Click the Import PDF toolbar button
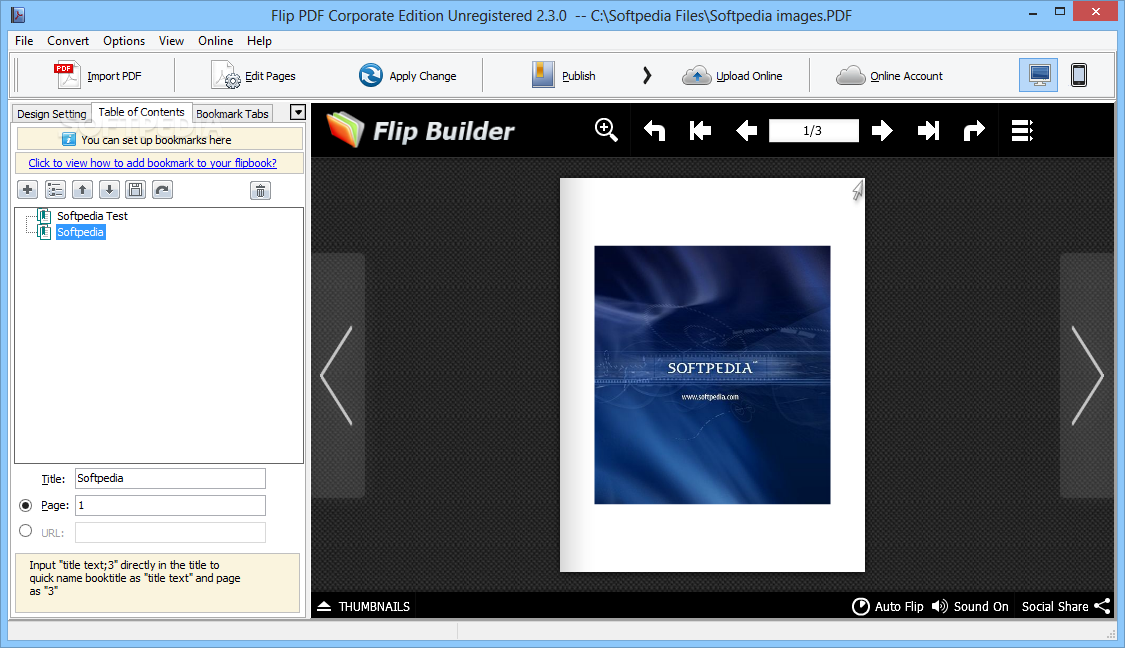Image resolution: width=1125 pixels, height=648 pixels. [x=98, y=75]
